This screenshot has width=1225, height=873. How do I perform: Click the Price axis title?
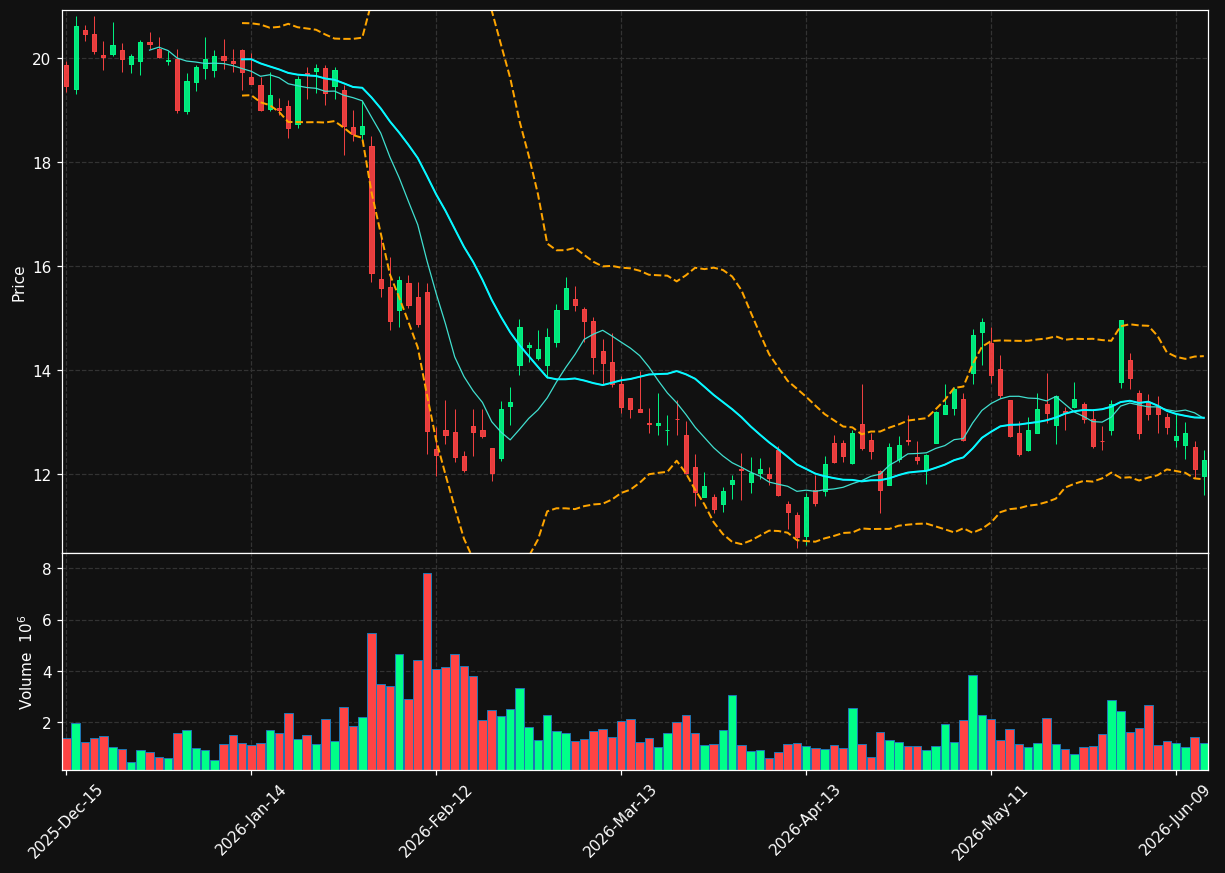pyautogui.click(x=19, y=283)
